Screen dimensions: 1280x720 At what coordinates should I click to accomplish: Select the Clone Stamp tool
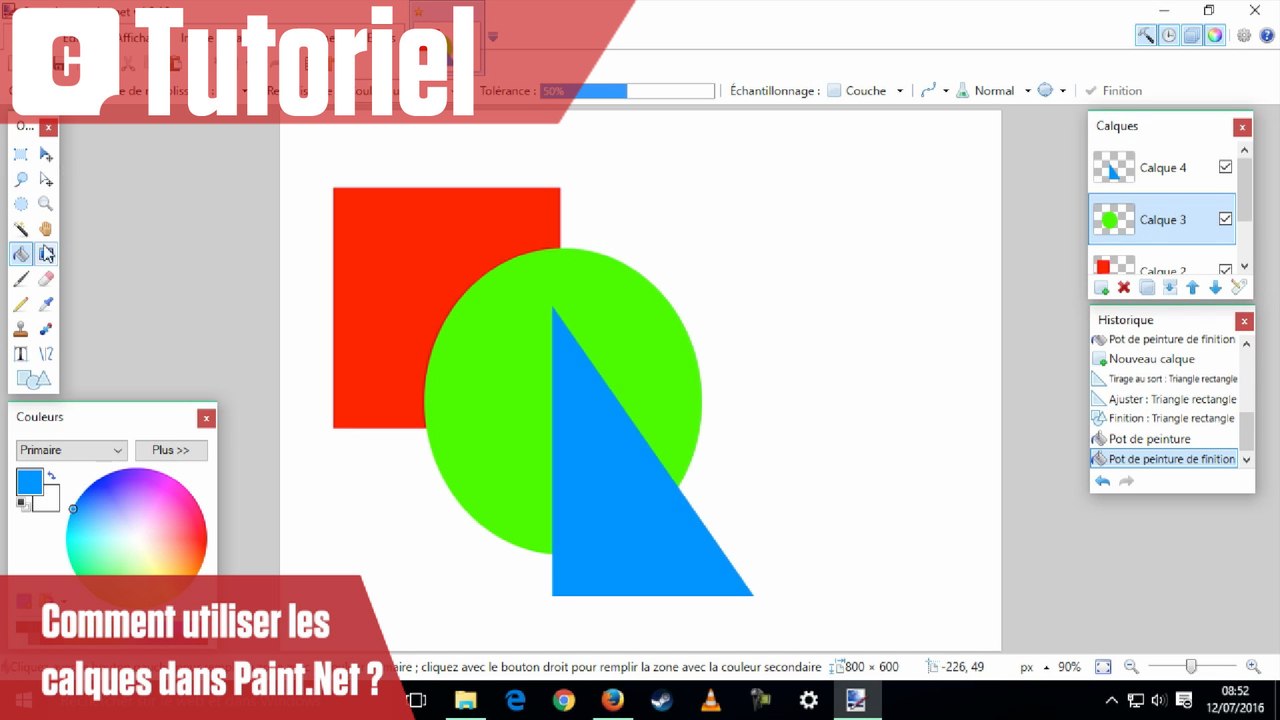(20, 329)
